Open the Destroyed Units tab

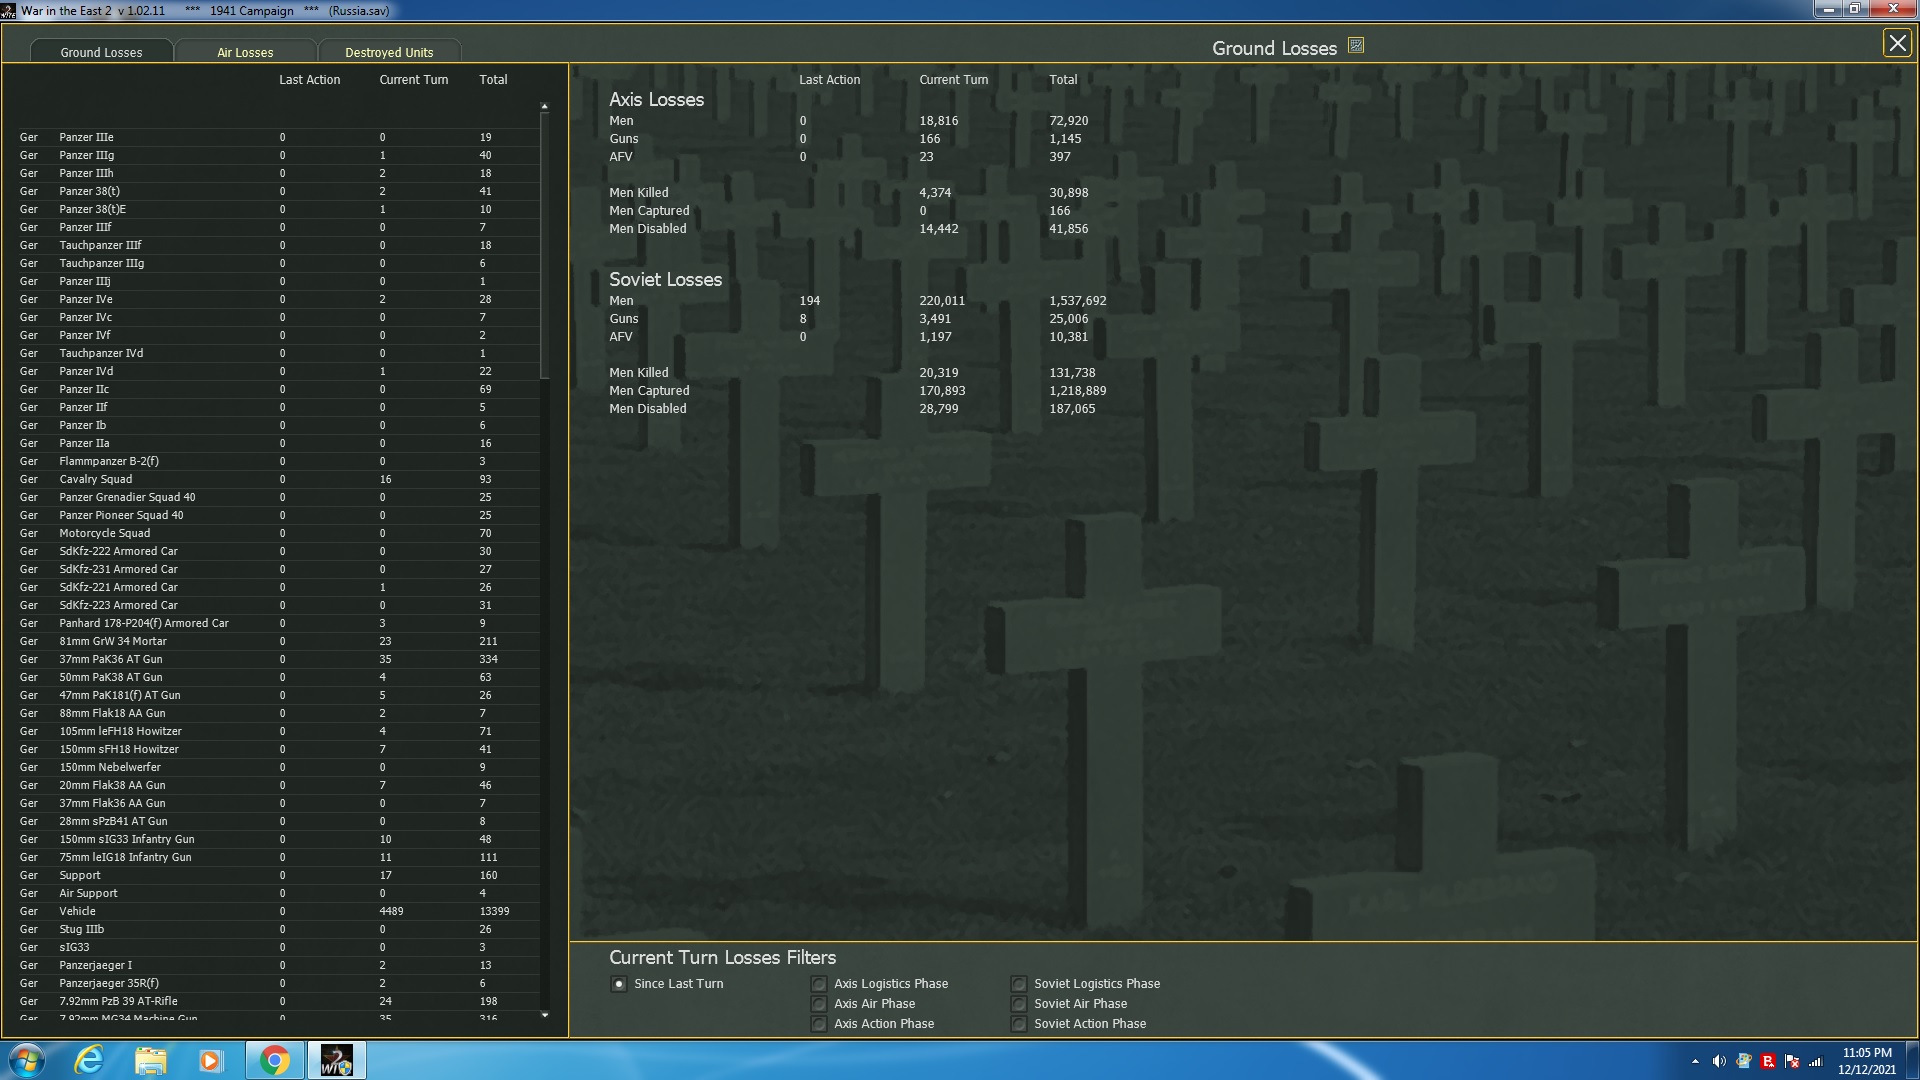[x=389, y=52]
